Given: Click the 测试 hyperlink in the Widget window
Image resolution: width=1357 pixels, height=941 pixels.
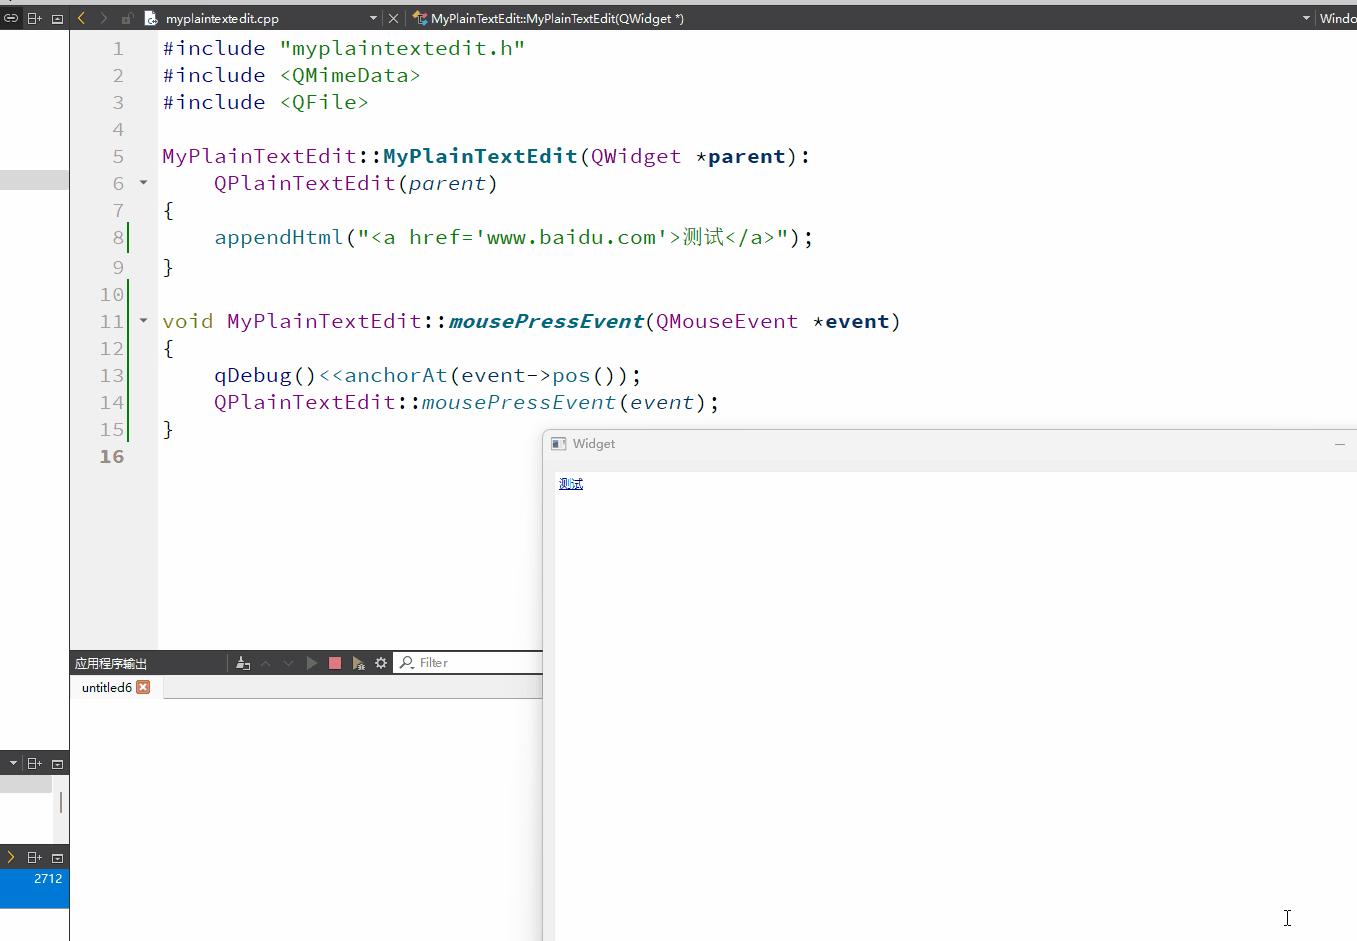Looking at the screenshot, I should coord(570,484).
